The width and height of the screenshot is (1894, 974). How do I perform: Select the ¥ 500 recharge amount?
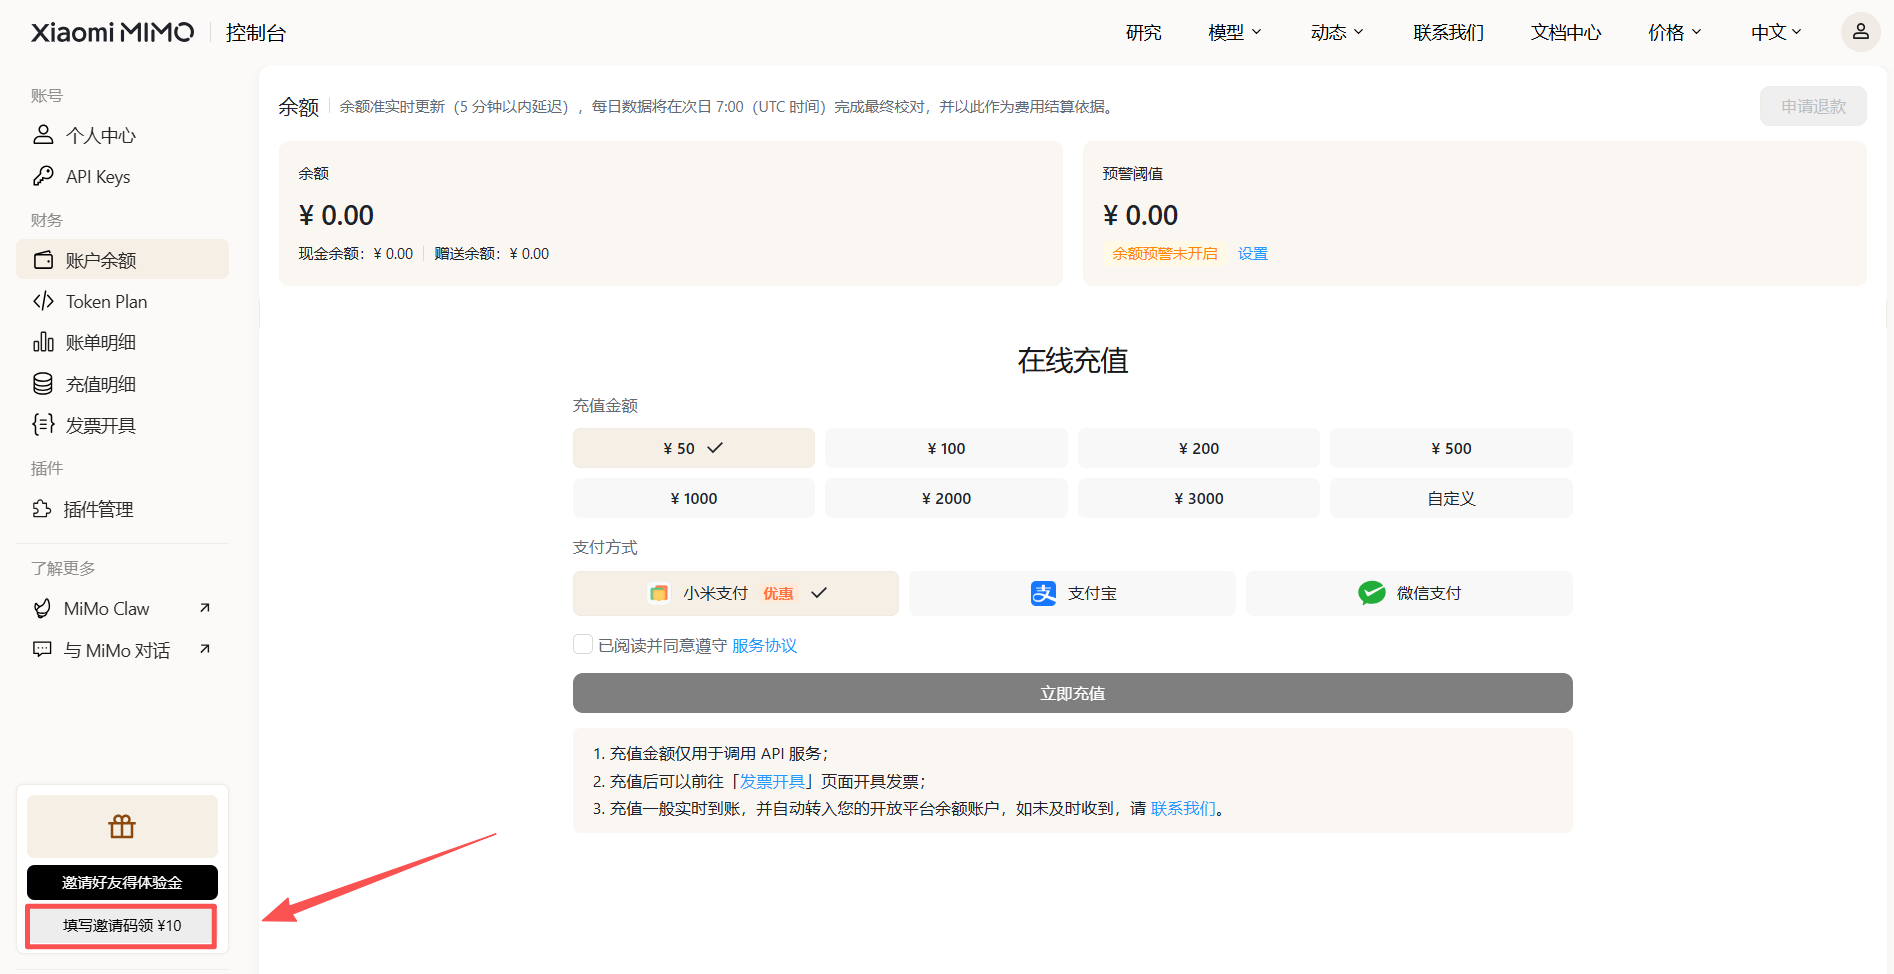[x=1451, y=448]
